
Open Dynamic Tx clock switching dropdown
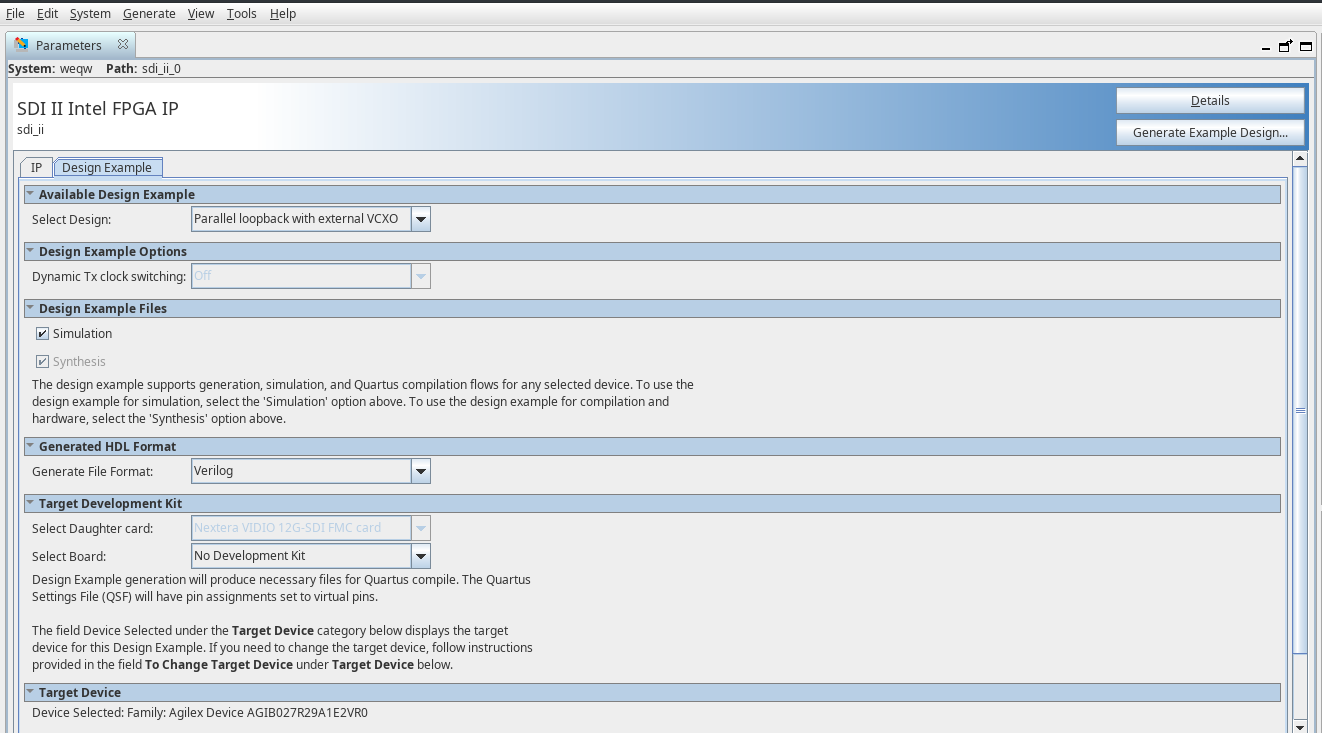421,276
